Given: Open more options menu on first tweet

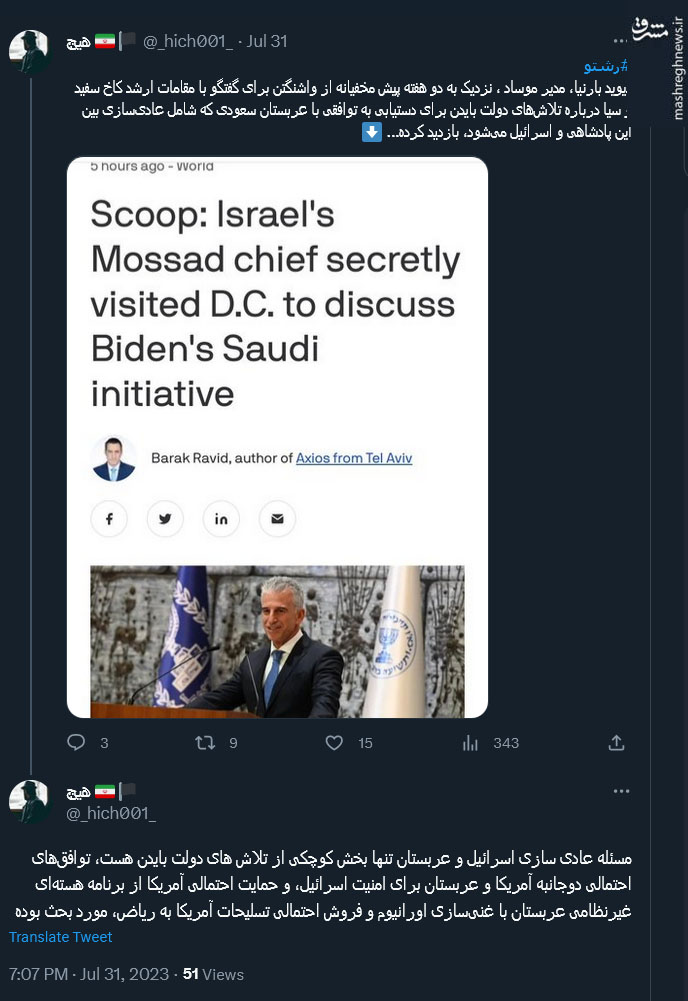Looking at the screenshot, I should tap(621, 38).
